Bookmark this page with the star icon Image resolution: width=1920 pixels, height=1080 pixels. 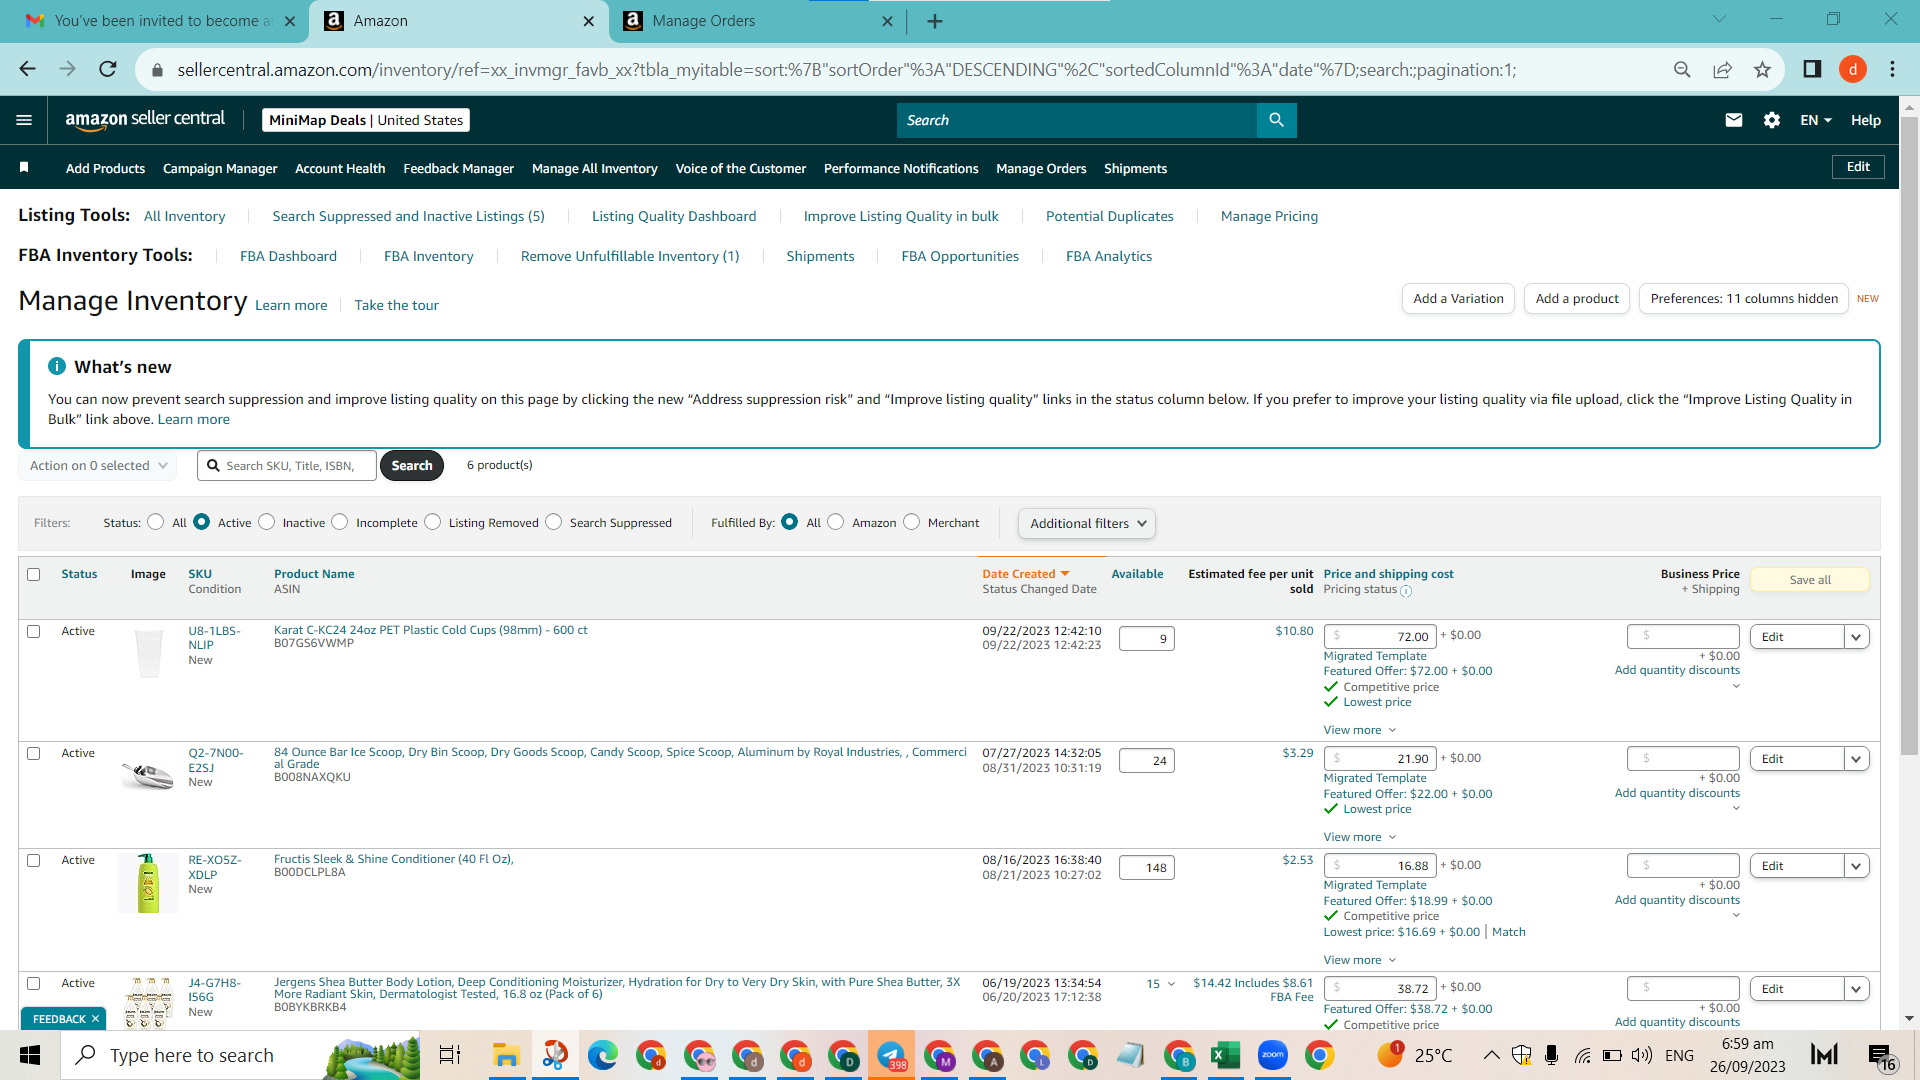coord(1762,69)
